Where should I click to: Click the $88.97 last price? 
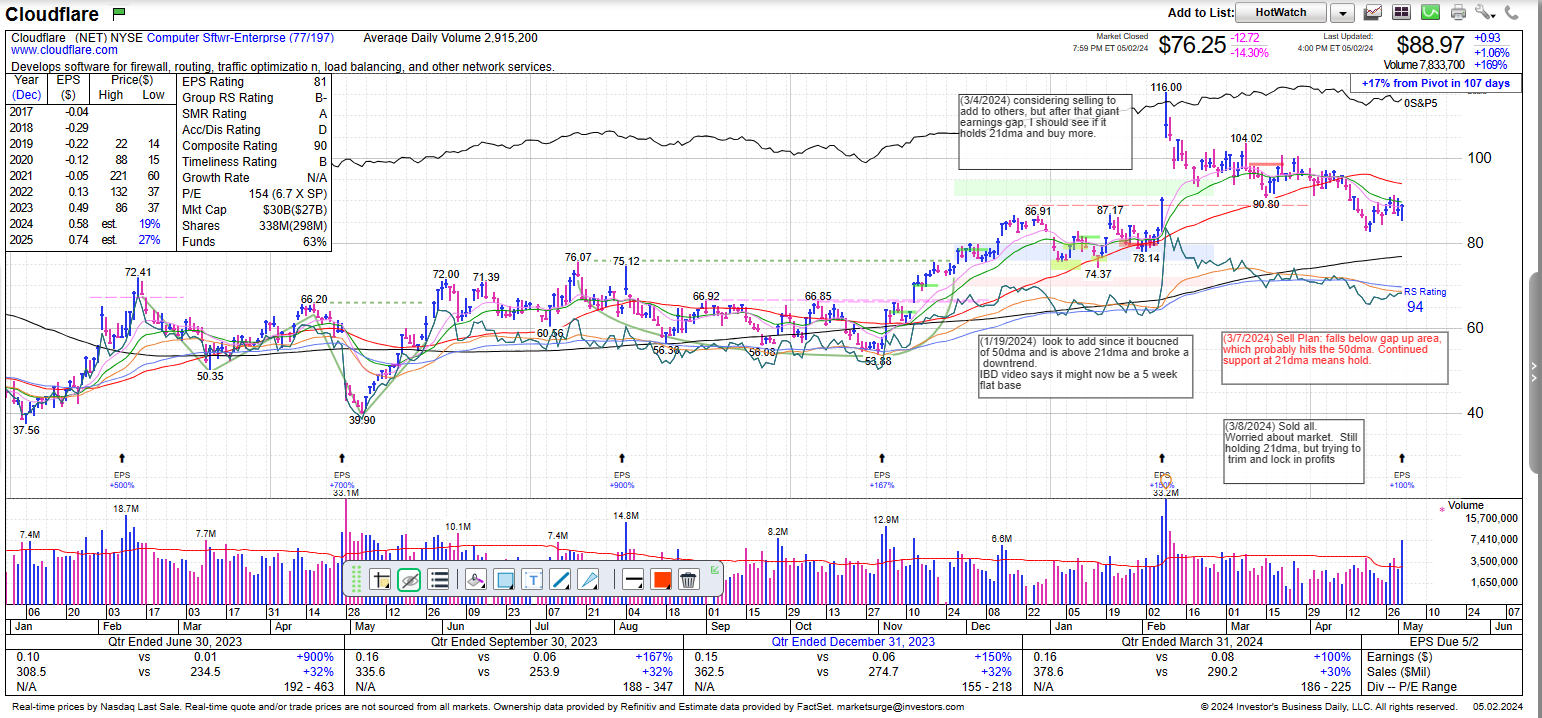click(1430, 45)
